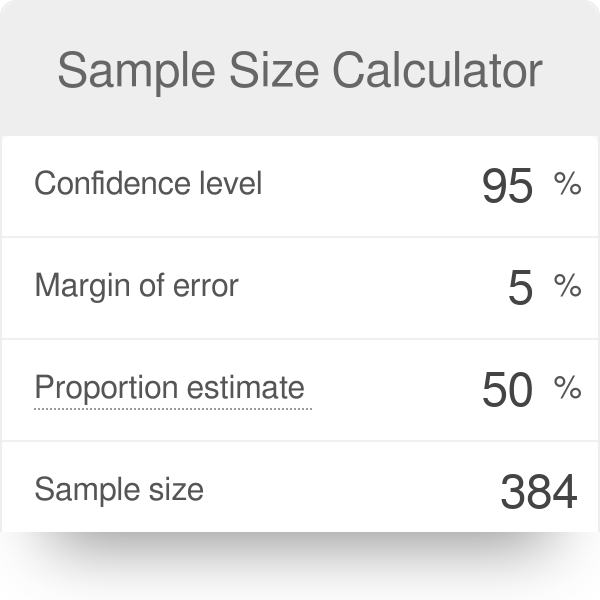The width and height of the screenshot is (600, 600).
Task: Click the percent unit beside 95
Action: pyautogui.click(x=567, y=183)
